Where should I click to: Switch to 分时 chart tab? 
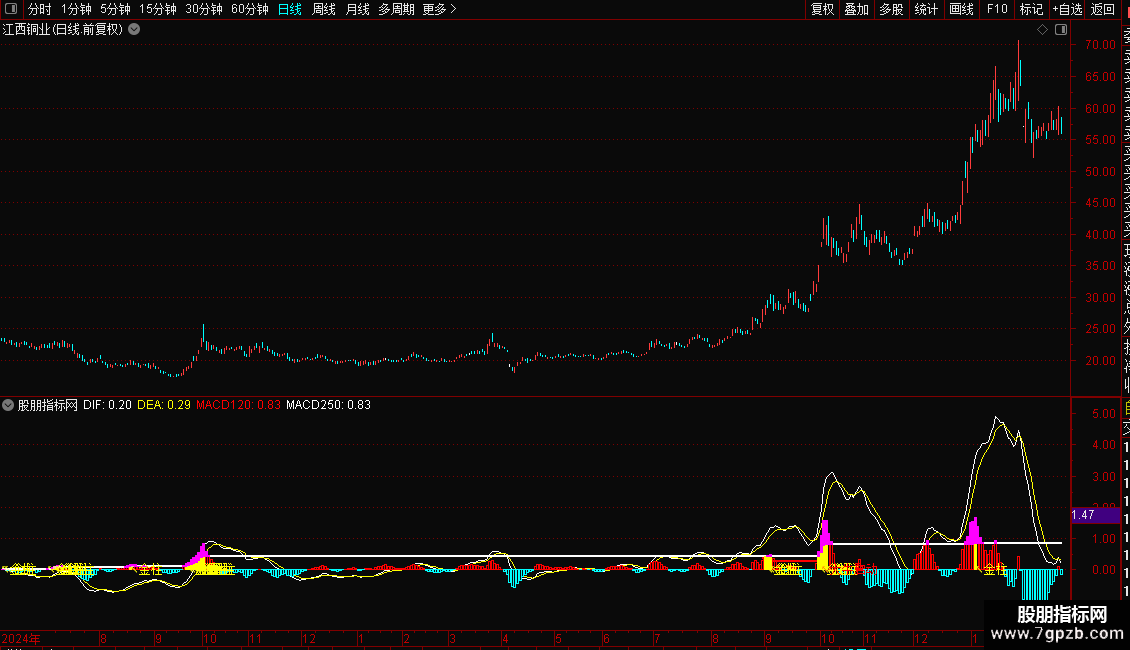coord(40,9)
